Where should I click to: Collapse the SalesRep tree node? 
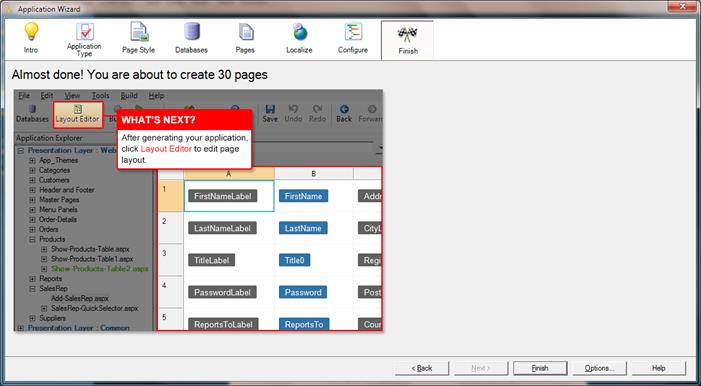tap(33, 288)
